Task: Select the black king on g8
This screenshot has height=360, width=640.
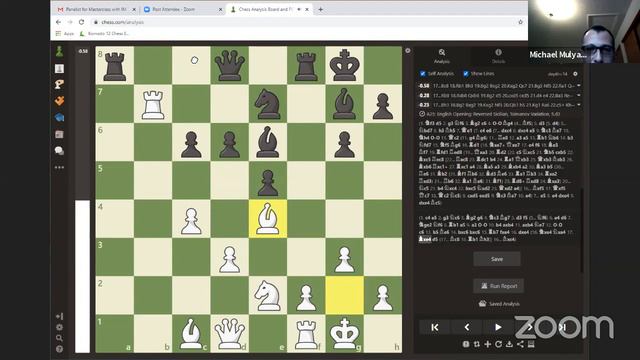Action: [x=344, y=66]
